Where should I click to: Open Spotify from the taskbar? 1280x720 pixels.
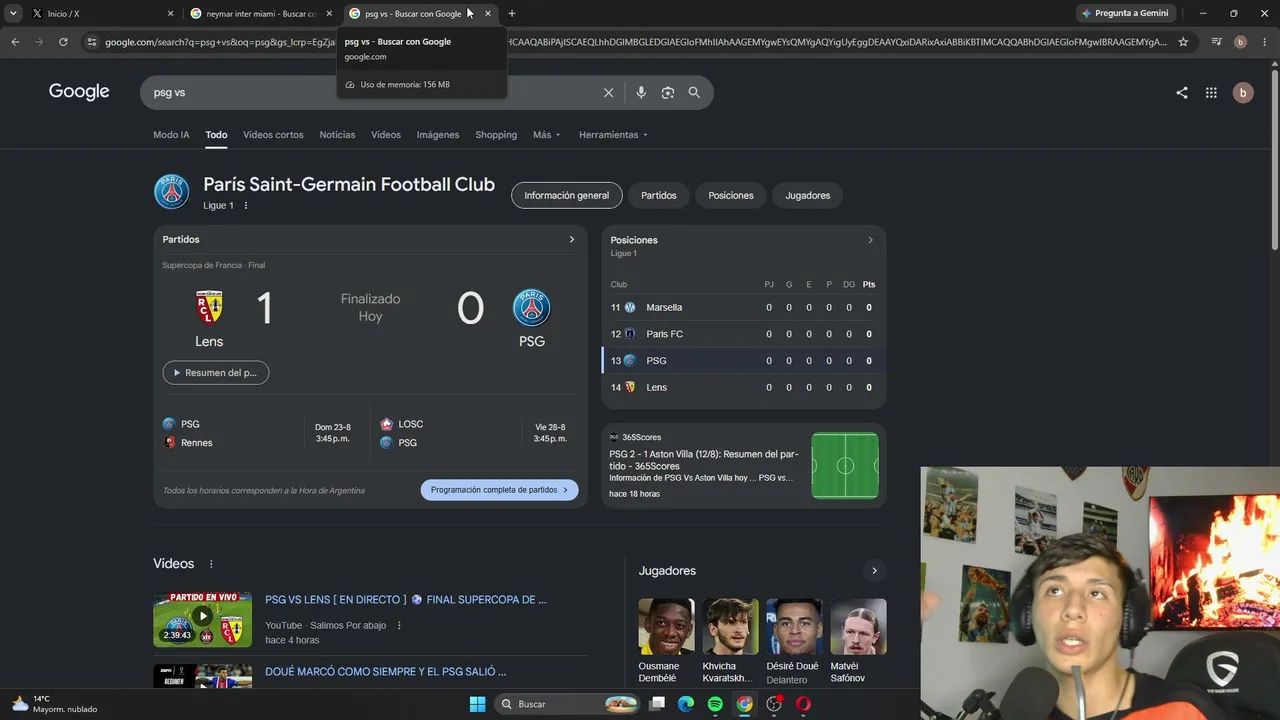tap(715, 704)
